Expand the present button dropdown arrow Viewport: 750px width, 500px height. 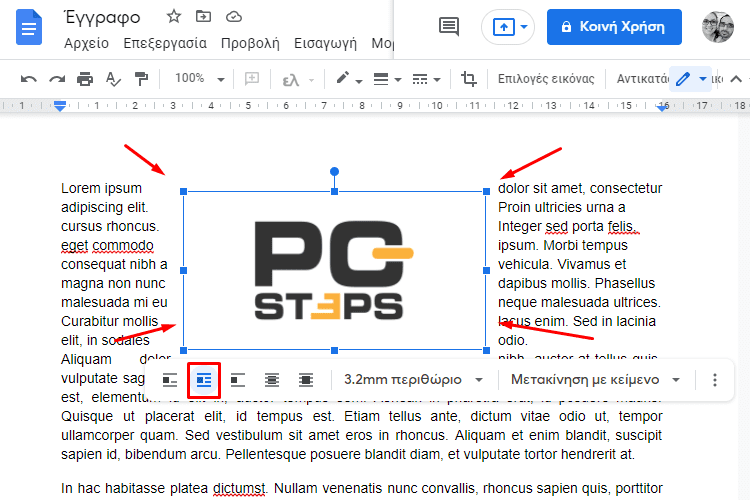524,27
